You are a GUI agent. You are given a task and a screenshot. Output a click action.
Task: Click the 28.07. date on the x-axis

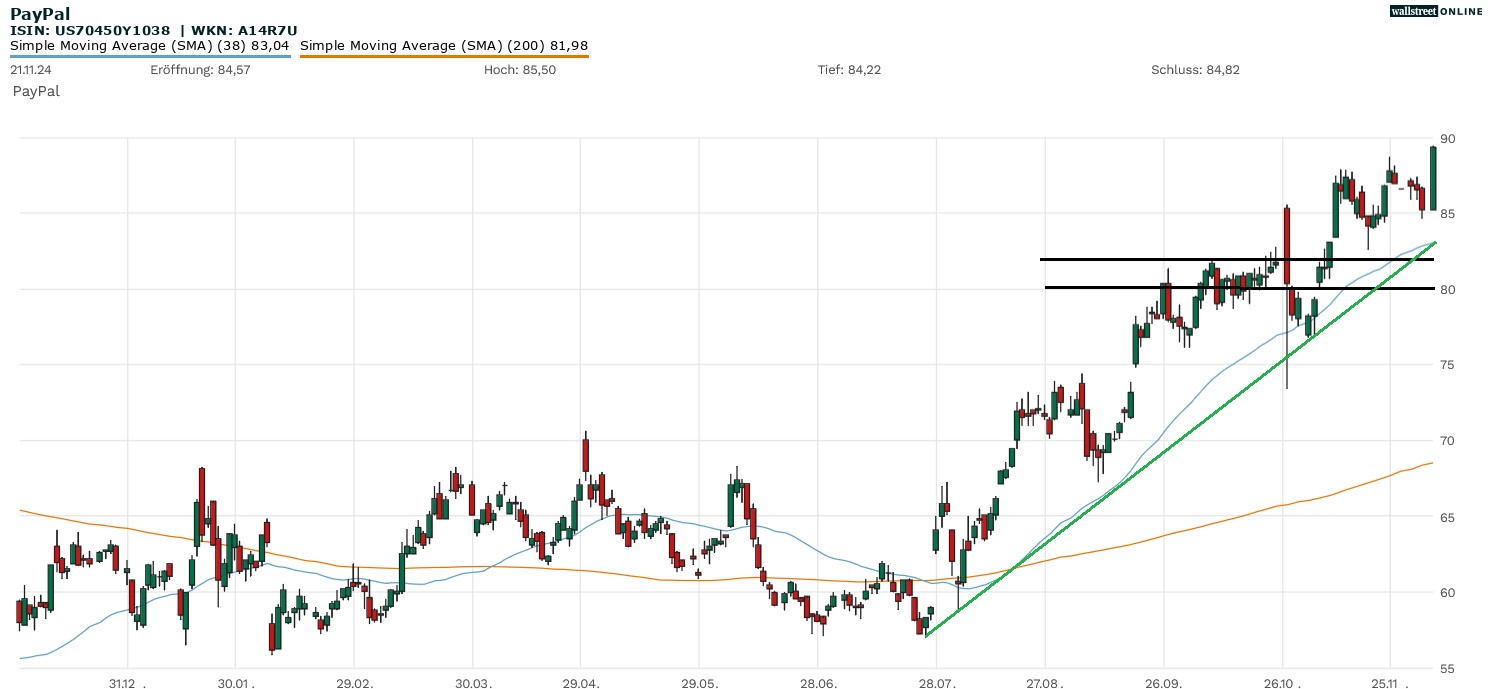click(x=935, y=684)
